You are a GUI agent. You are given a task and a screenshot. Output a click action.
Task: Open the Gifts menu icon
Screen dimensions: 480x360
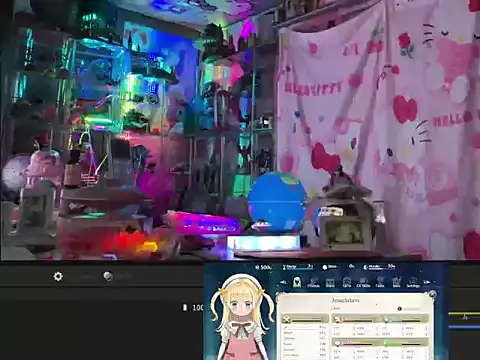[347, 283]
